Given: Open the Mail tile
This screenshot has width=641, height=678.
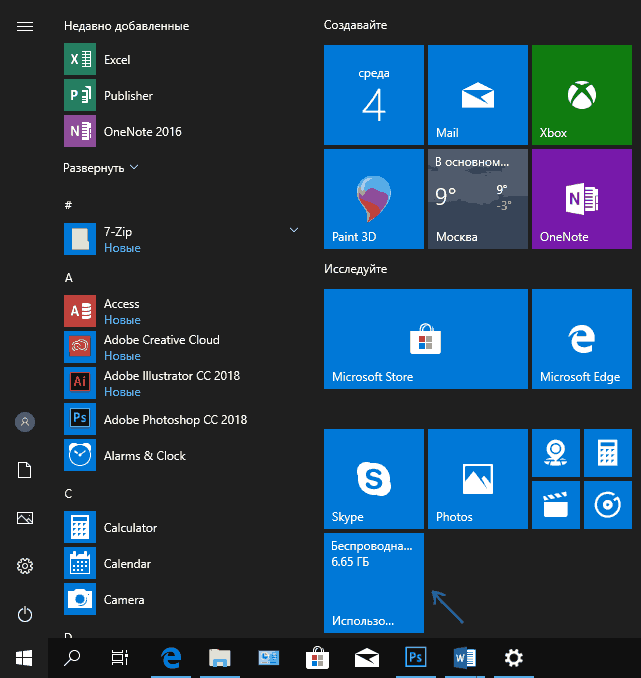Looking at the screenshot, I should click(478, 95).
